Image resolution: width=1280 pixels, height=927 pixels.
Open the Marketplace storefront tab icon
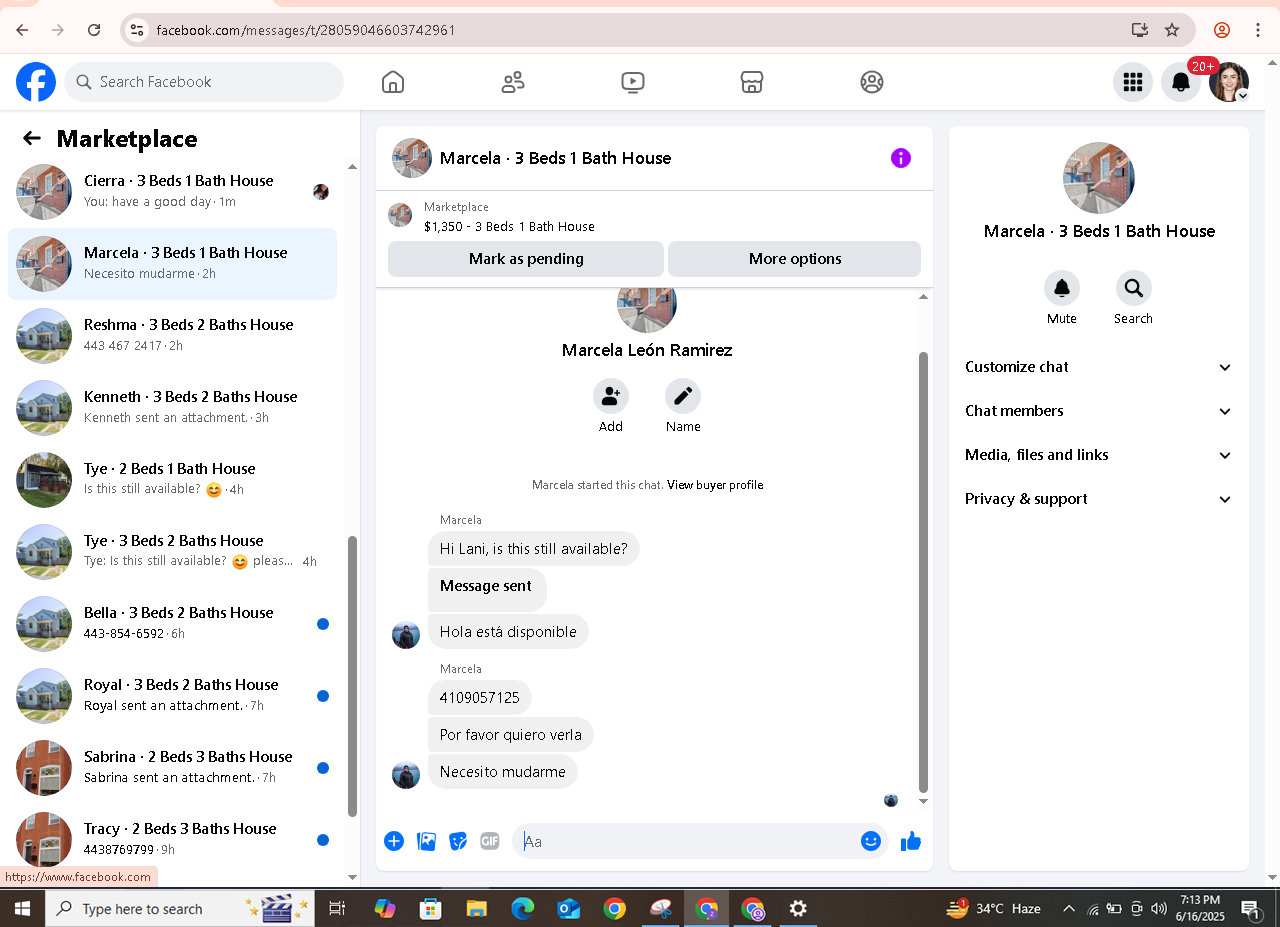click(x=752, y=82)
